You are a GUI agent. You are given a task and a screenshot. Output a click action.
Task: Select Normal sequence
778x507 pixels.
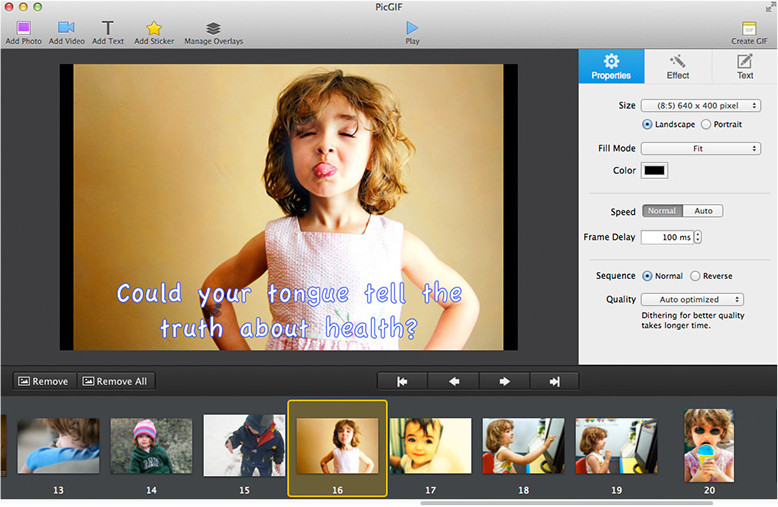click(647, 276)
